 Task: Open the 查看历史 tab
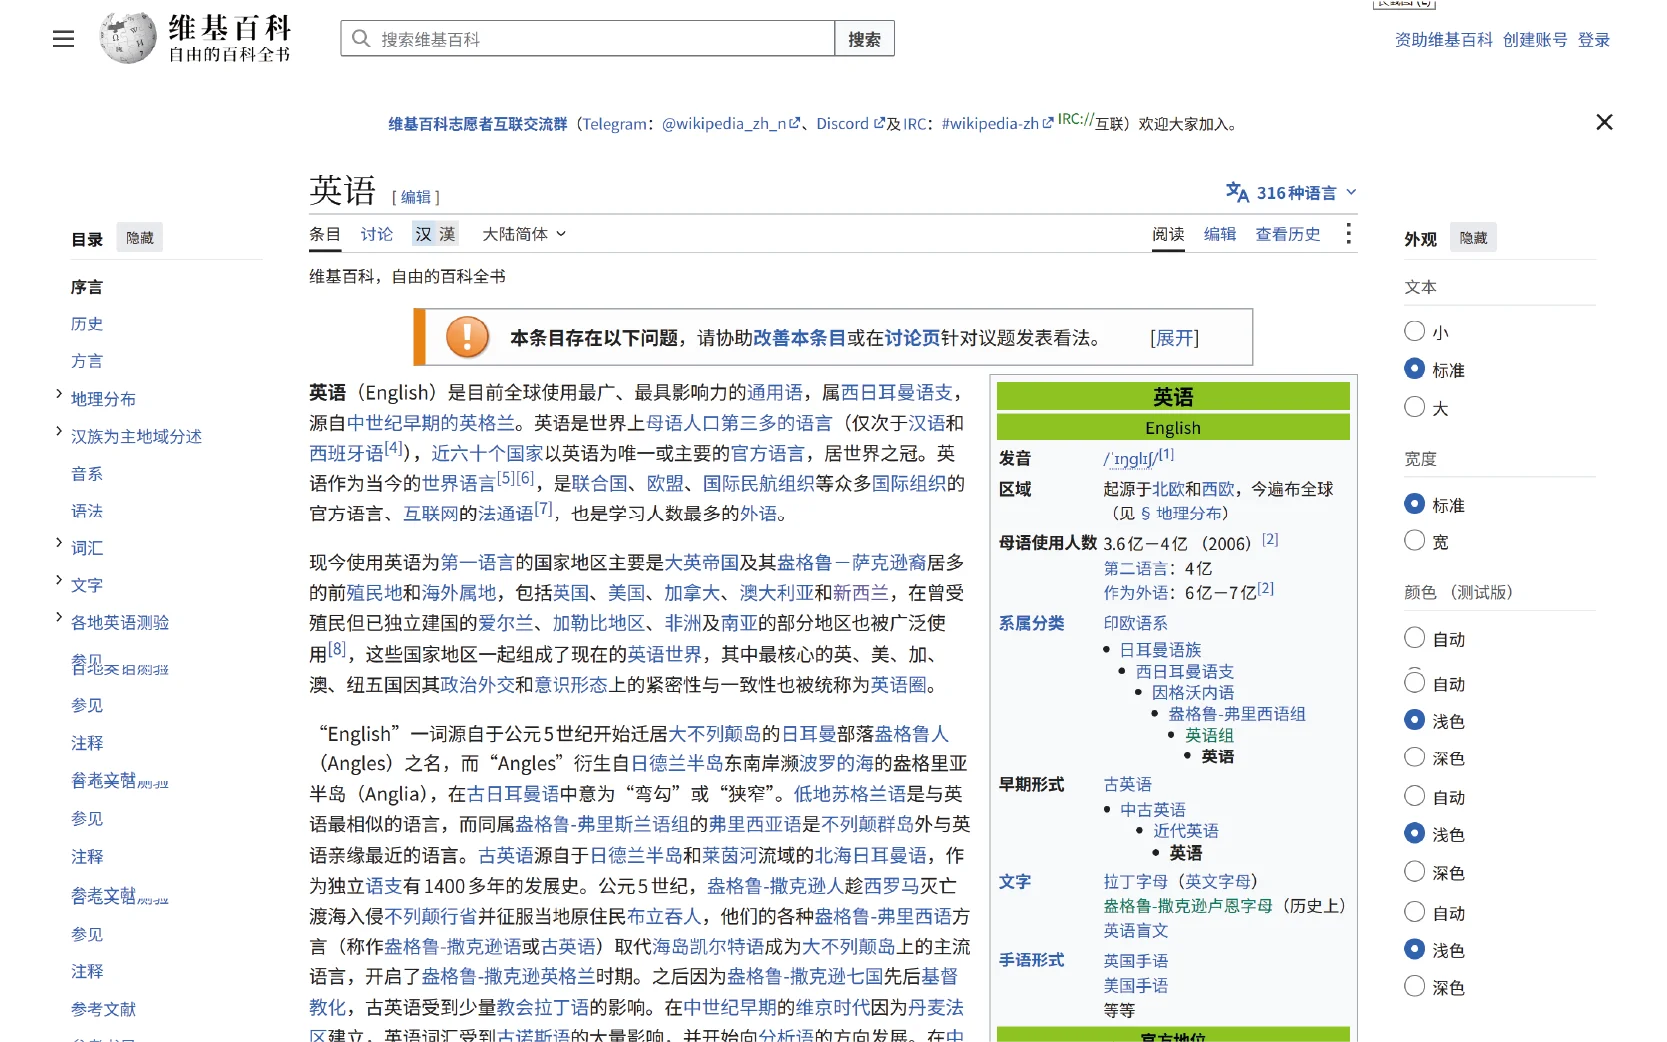pyautogui.click(x=1288, y=234)
